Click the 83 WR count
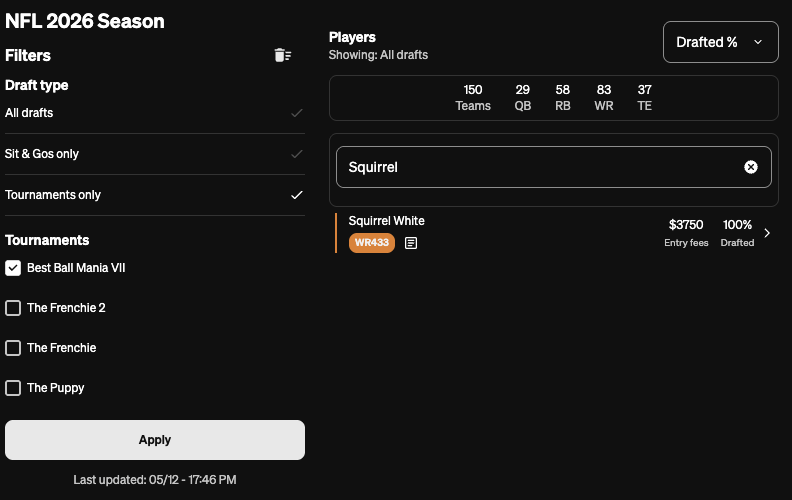Screen dimensions: 792x500 [x=604, y=97]
